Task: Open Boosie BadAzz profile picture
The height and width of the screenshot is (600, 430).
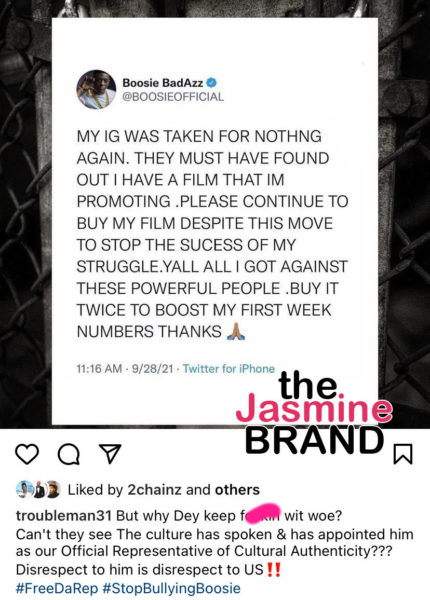Action: (x=96, y=90)
